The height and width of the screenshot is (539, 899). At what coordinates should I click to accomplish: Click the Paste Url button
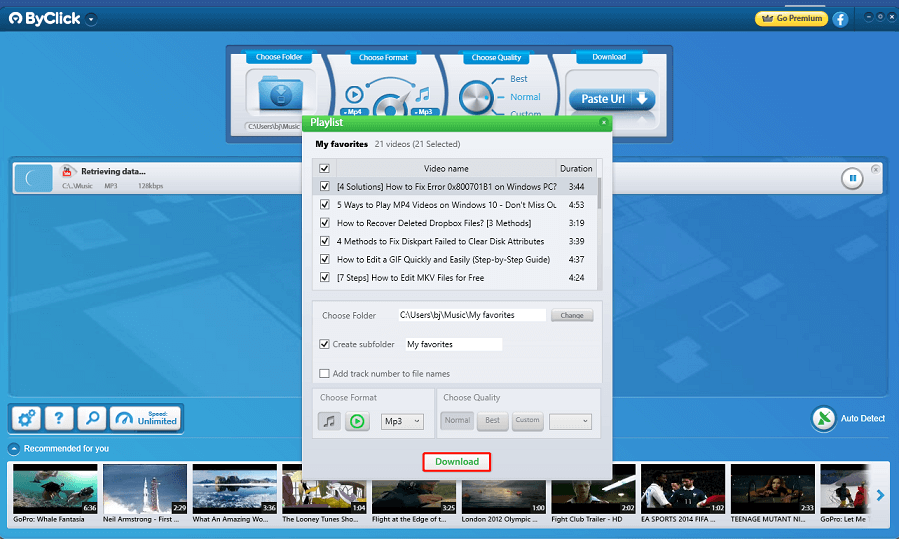[611, 99]
